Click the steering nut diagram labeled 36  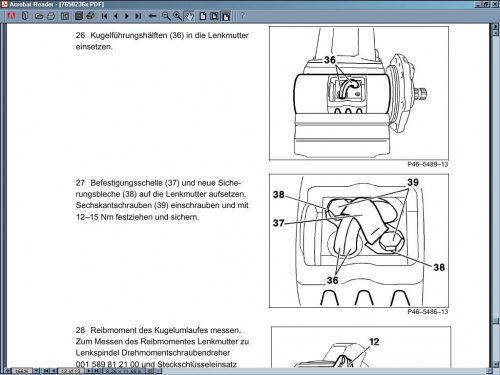359,93
